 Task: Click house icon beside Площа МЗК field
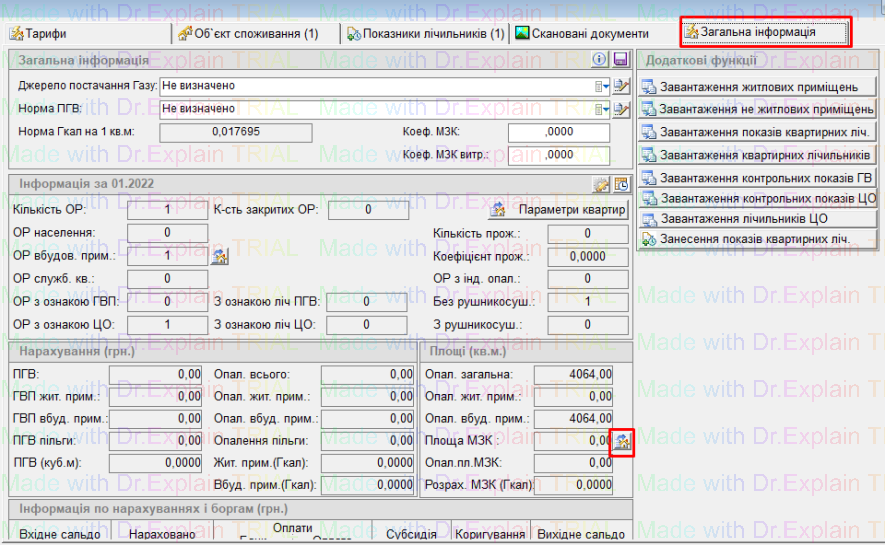(622, 440)
